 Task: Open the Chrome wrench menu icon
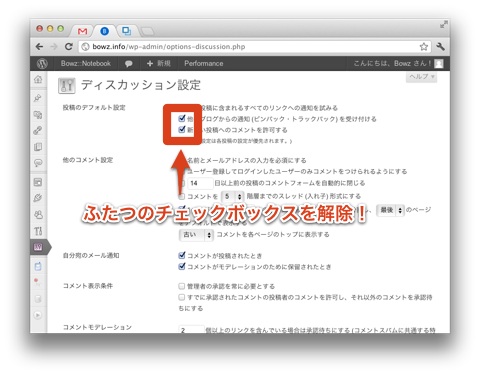coord(441,47)
